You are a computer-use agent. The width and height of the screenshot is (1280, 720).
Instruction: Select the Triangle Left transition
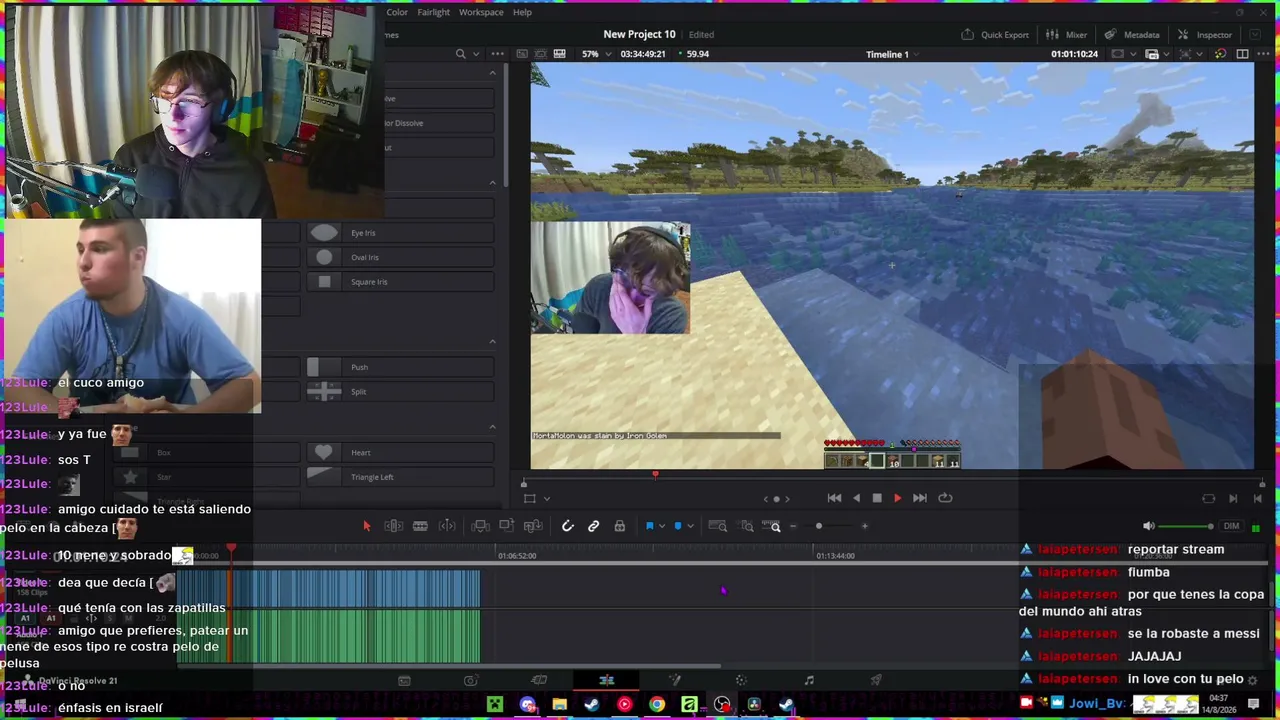[400, 477]
